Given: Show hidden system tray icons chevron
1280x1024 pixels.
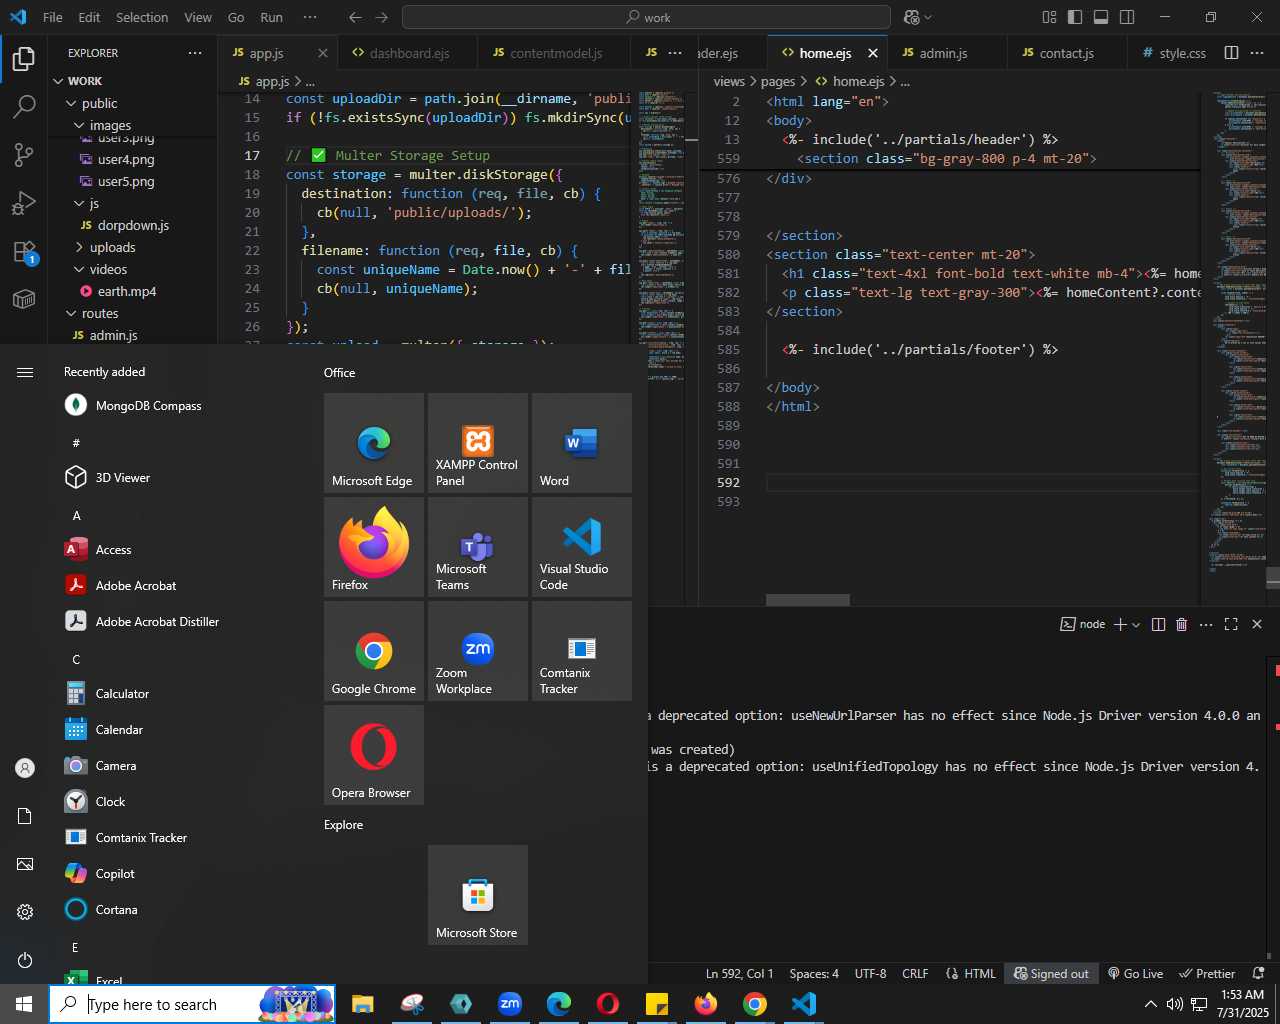Looking at the screenshot, I should click(x=1150, y=1004).
